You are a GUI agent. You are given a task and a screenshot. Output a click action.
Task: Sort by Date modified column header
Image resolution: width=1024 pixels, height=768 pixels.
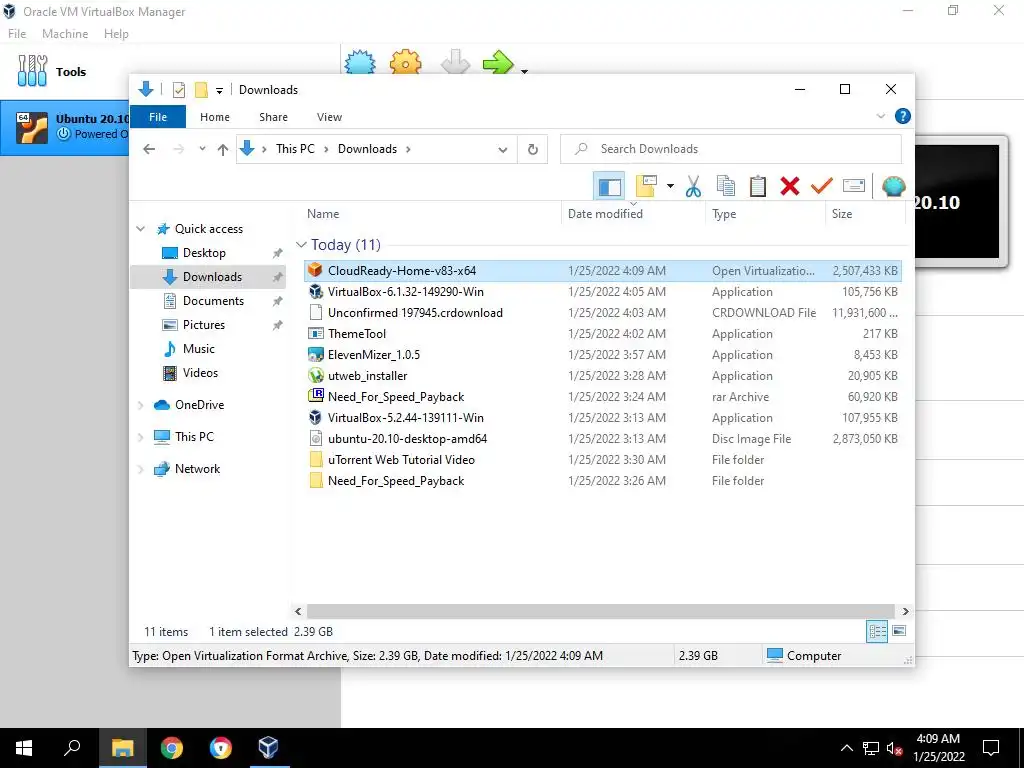[605, 214]
